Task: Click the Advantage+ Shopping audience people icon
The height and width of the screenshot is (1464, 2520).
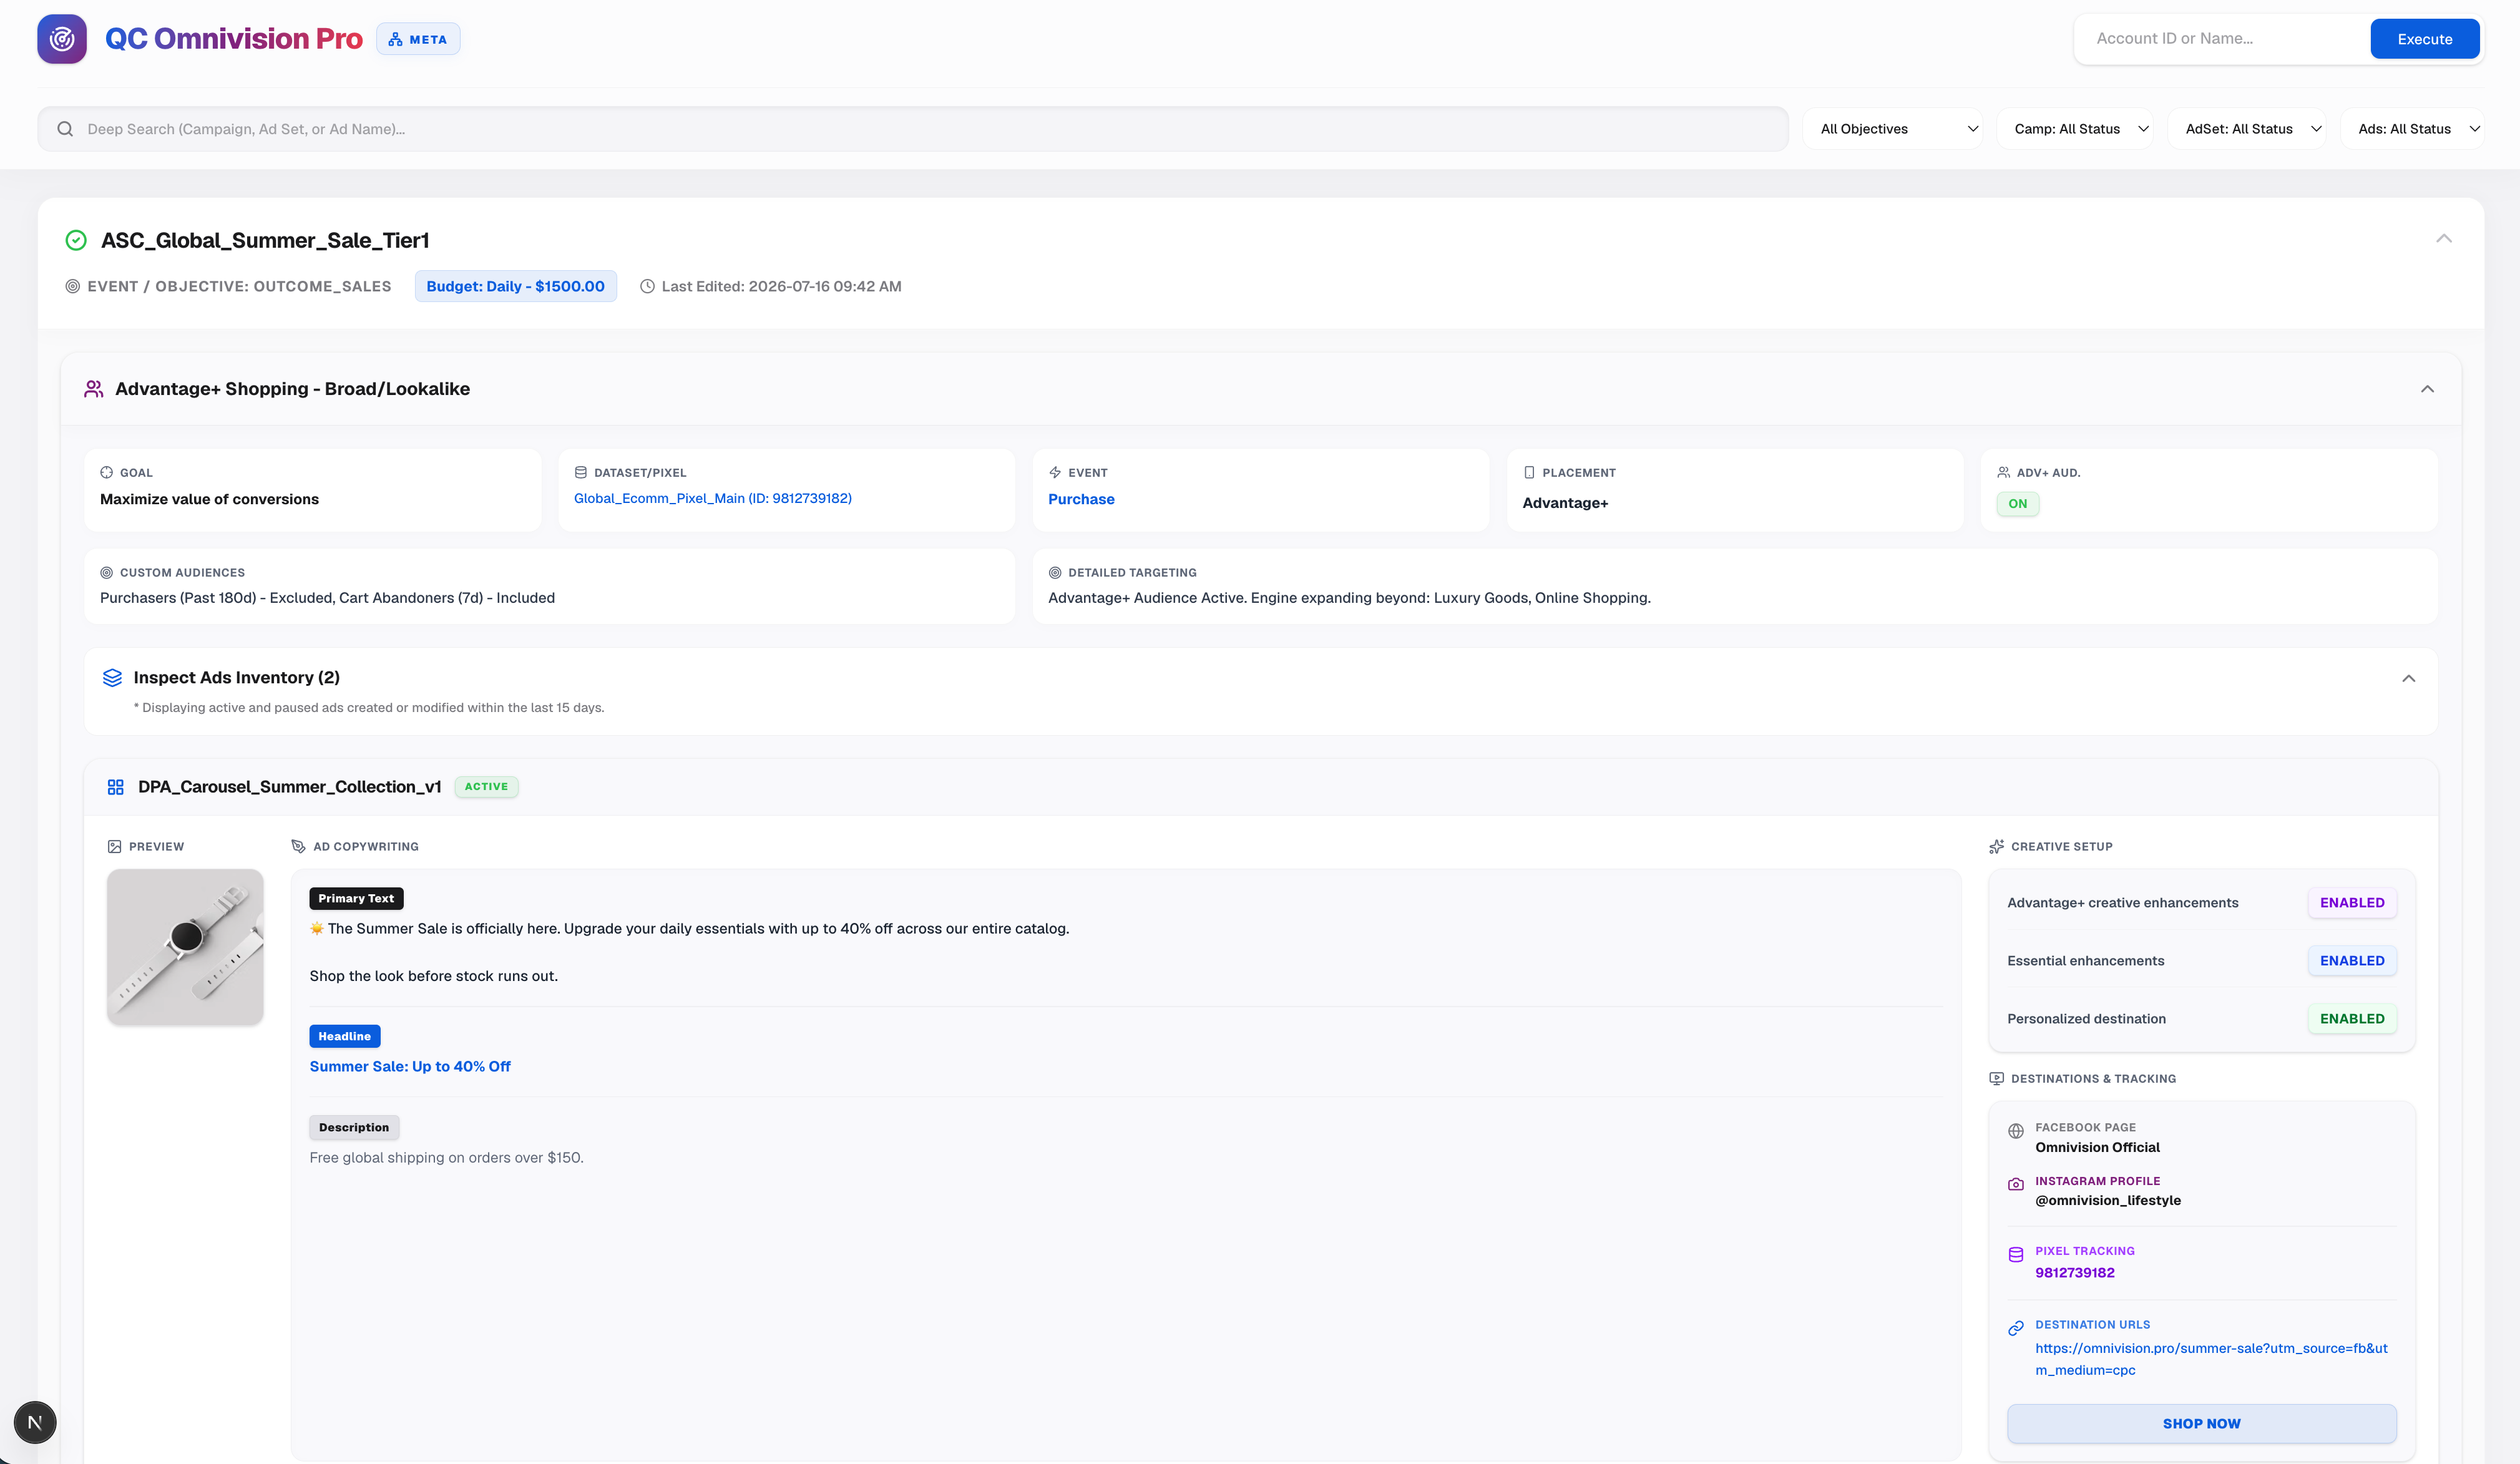Action: 94,389
